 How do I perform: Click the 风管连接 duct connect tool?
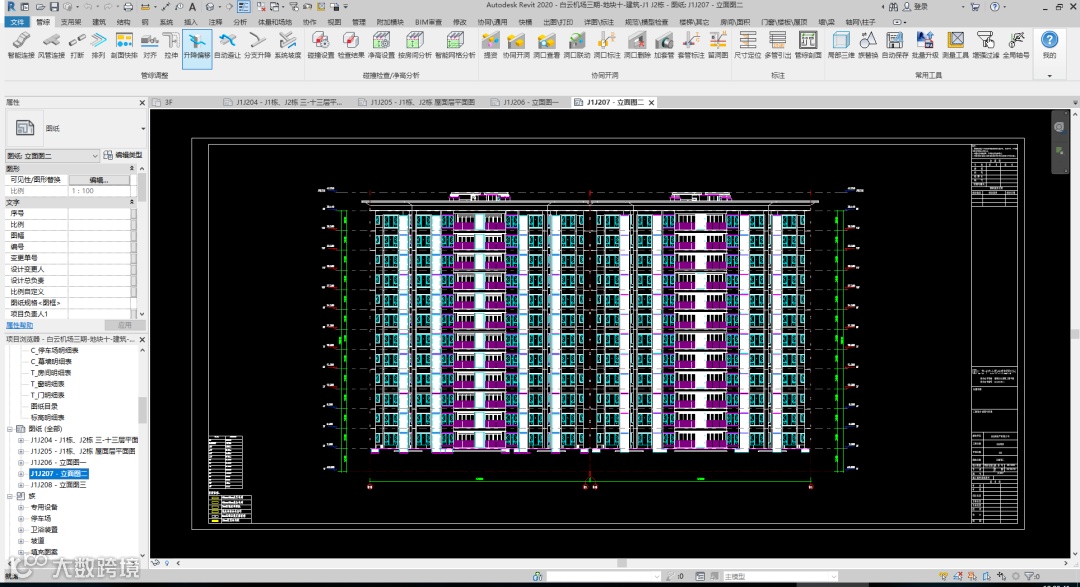pos(51,46)
